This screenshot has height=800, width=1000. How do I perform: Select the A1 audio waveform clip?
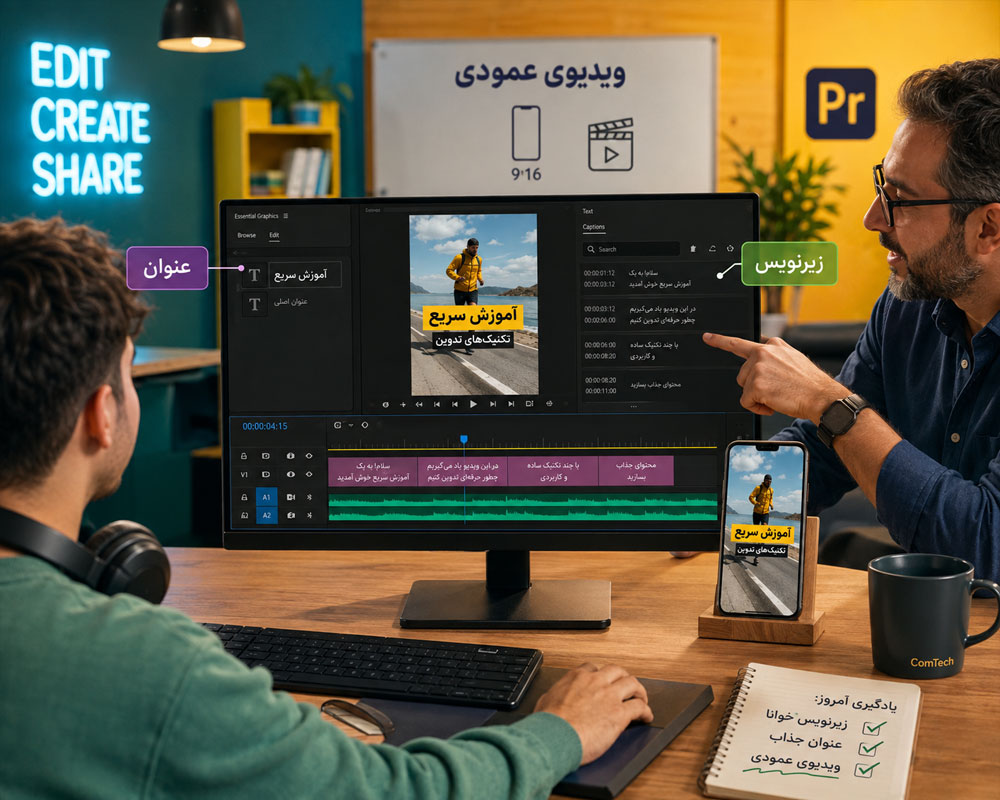click(x=522, y=499)
